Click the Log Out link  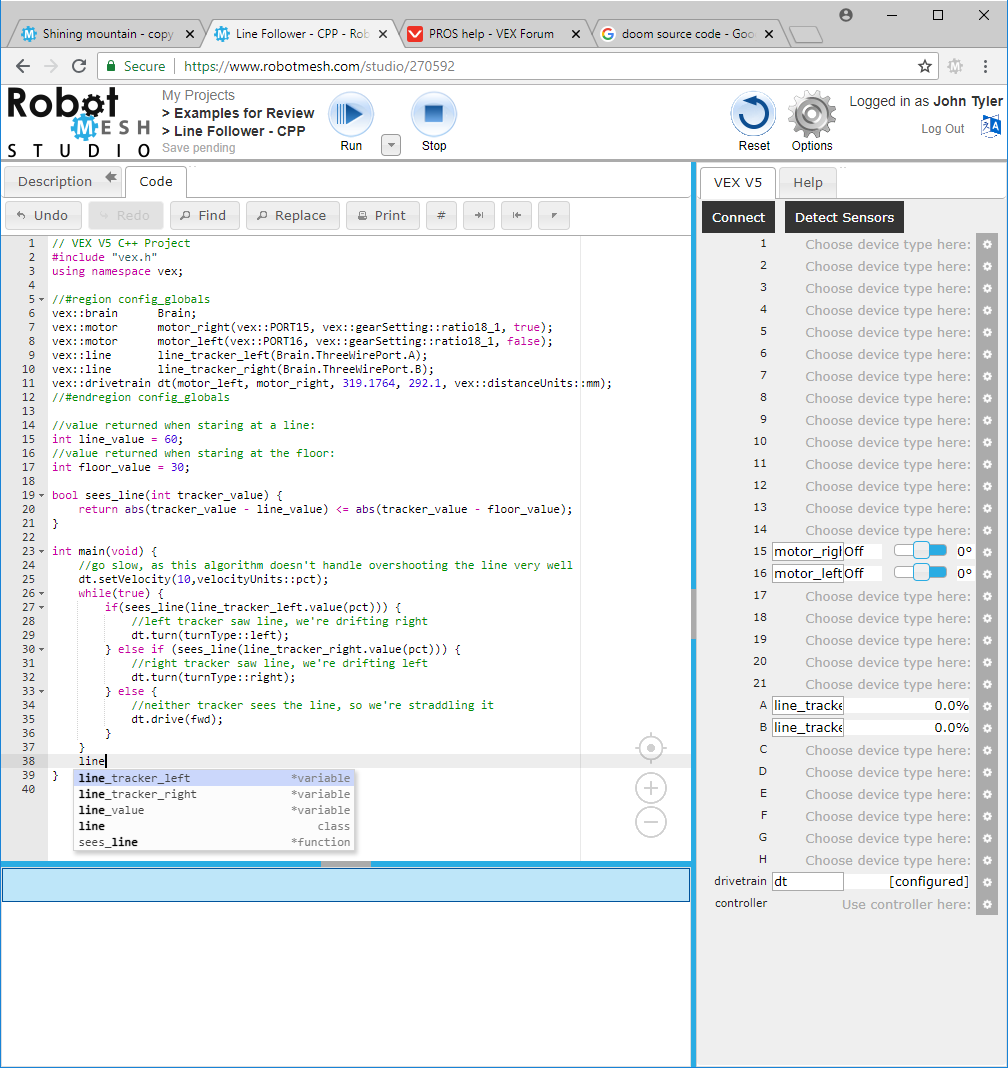tap(942, 129)
